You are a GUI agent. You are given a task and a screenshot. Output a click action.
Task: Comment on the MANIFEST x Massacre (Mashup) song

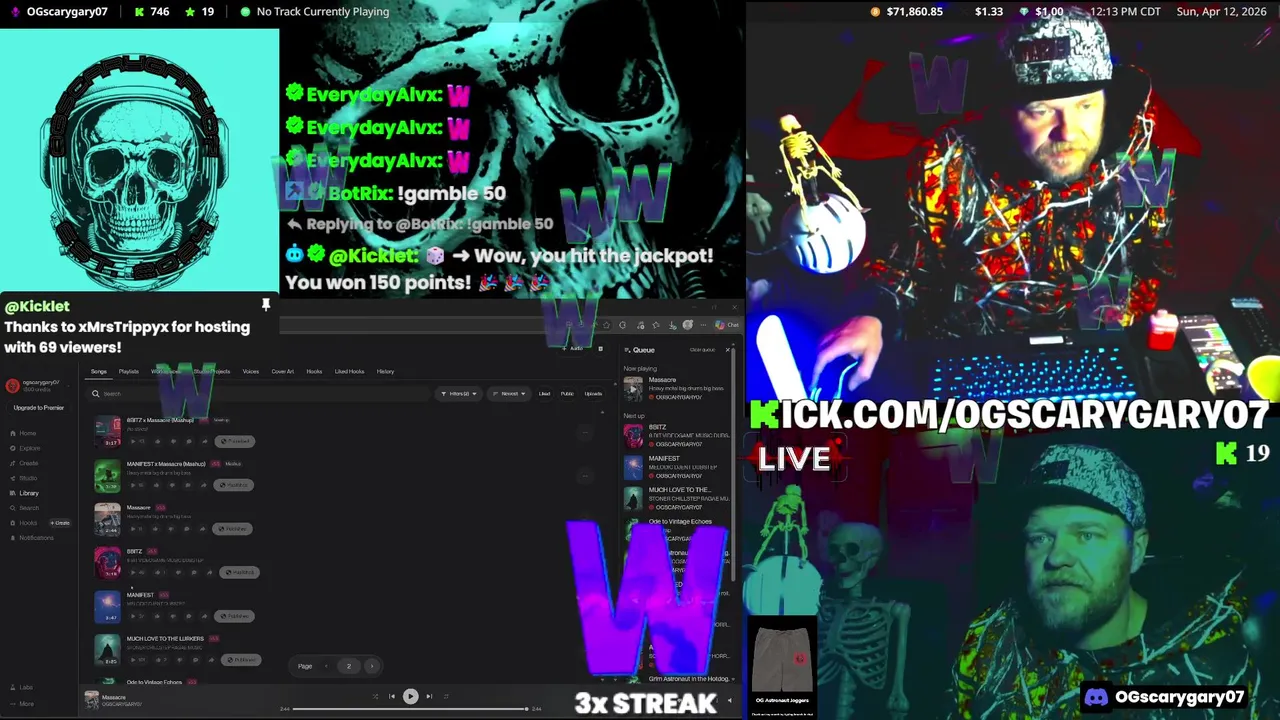pyautogui.click(x=188, y=485)
